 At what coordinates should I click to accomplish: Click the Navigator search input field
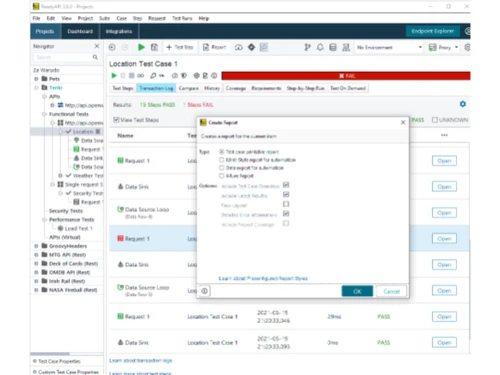[x=63, y=57]
